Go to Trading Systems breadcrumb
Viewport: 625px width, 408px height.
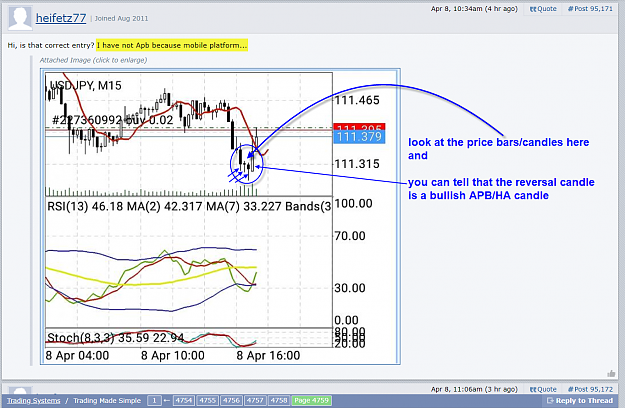click(33, 400)
